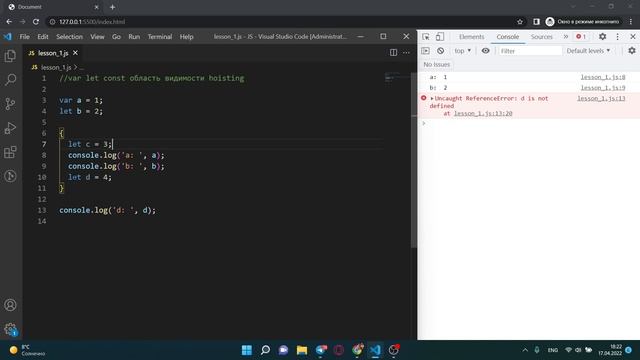Image resolution: width=640 pixels, height=360 pixels.
Task: Open the lesson_1.js:8 source link
Action: 603,77
